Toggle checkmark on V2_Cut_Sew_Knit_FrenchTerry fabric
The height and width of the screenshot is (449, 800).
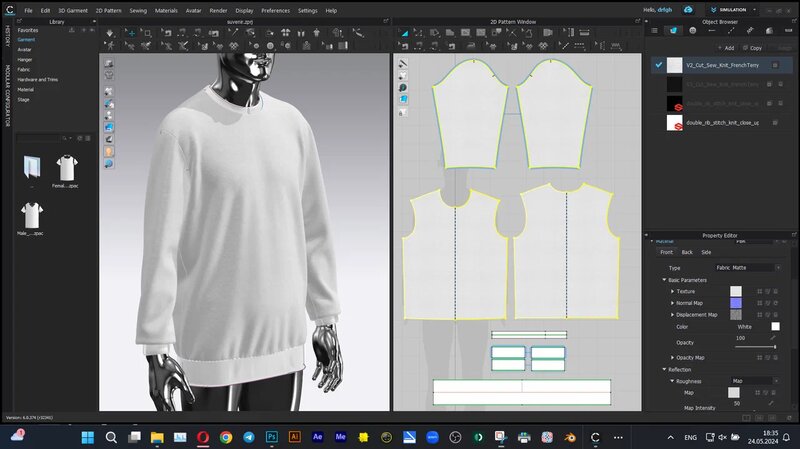coord(659,65)
